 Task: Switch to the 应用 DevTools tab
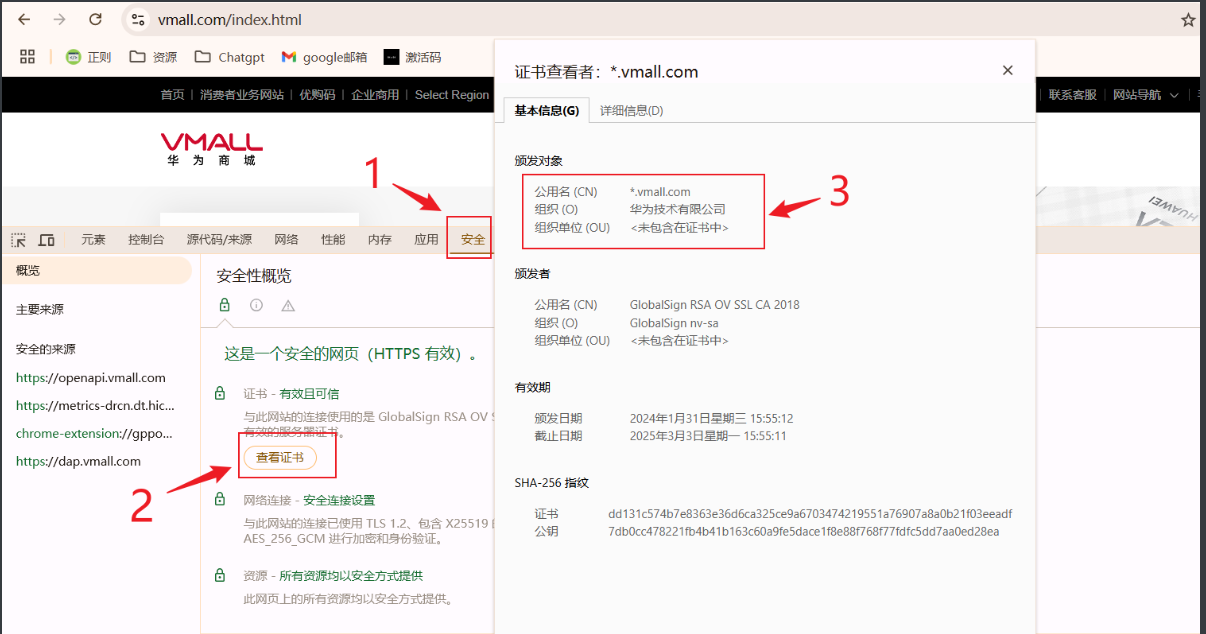426,240
